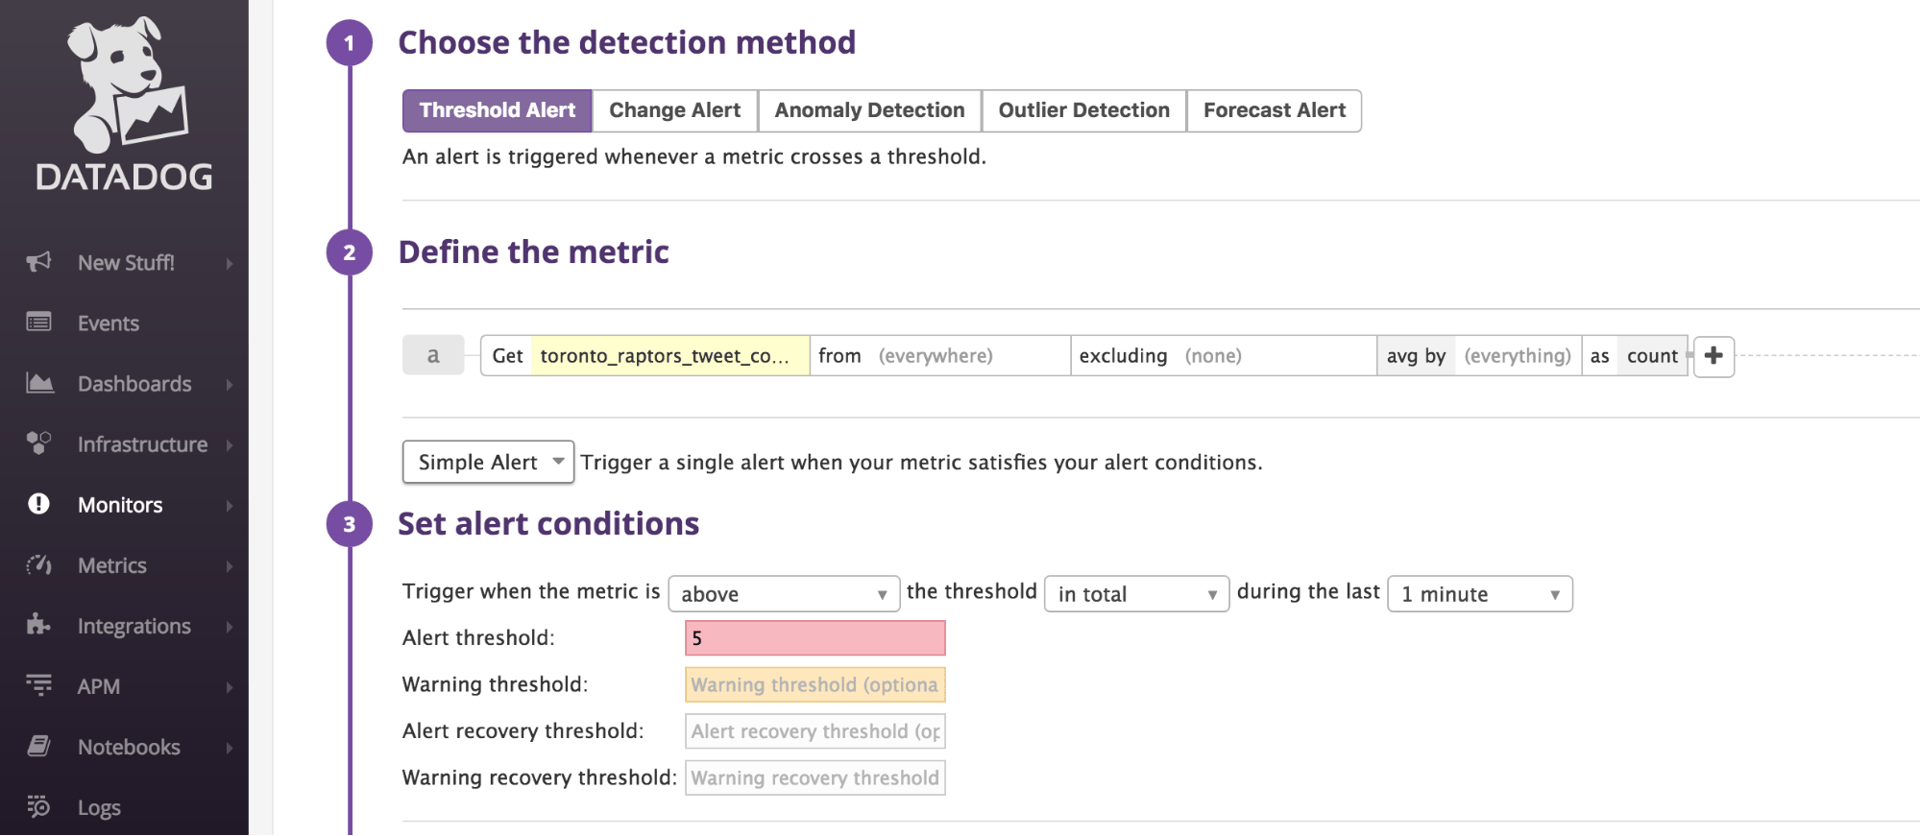Open the APM sidebar menu
This screenshot has height=836, width=1920.
[x=99, y=686]
